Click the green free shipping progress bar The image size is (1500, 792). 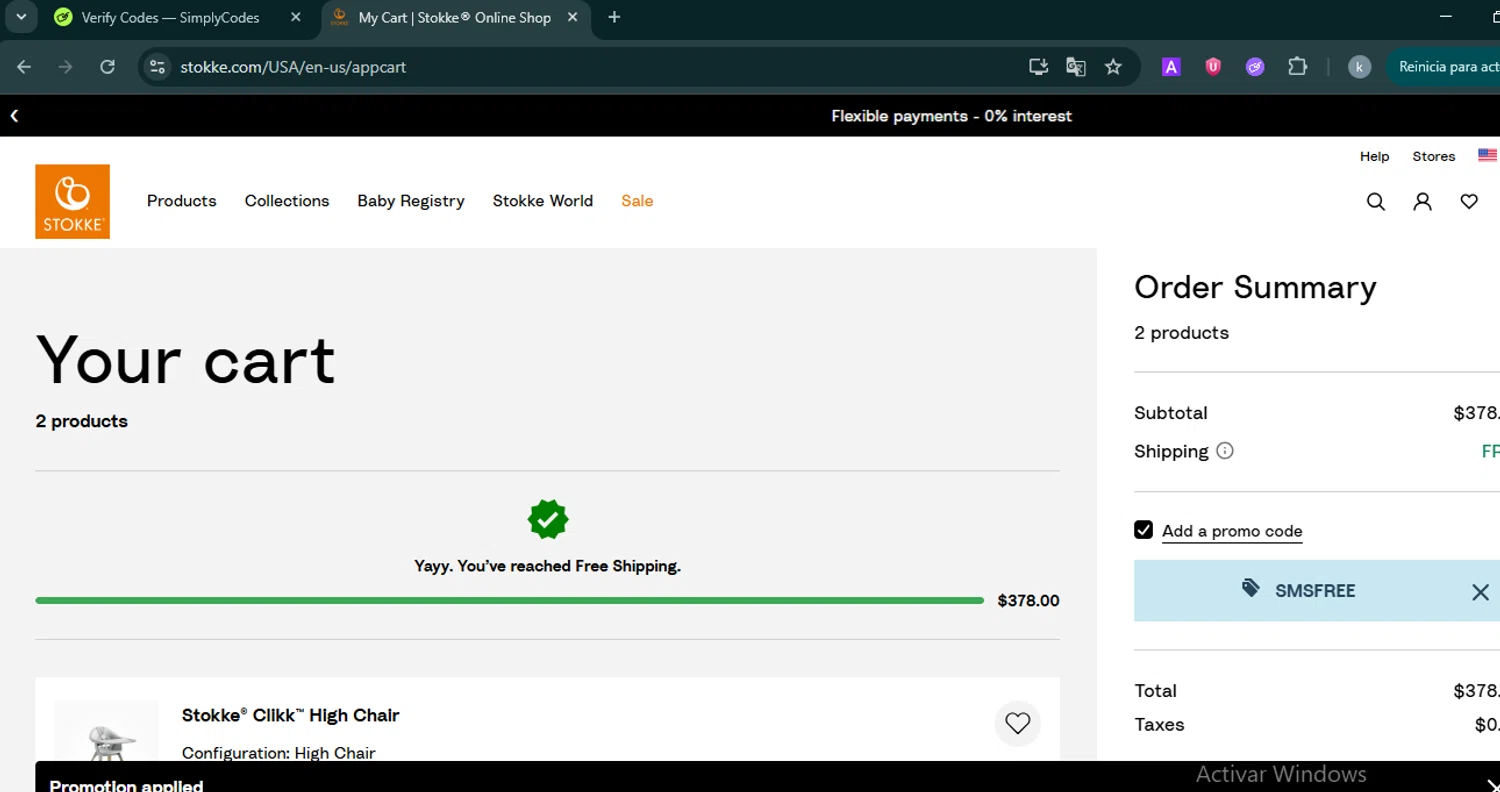[x=510, y=600]
